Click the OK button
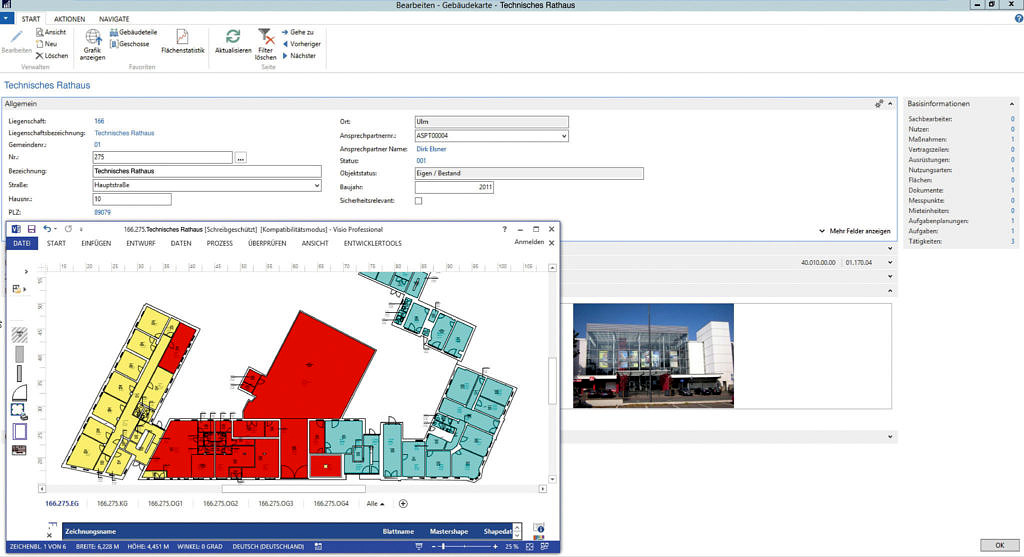1024x557 pixels. 997,545
